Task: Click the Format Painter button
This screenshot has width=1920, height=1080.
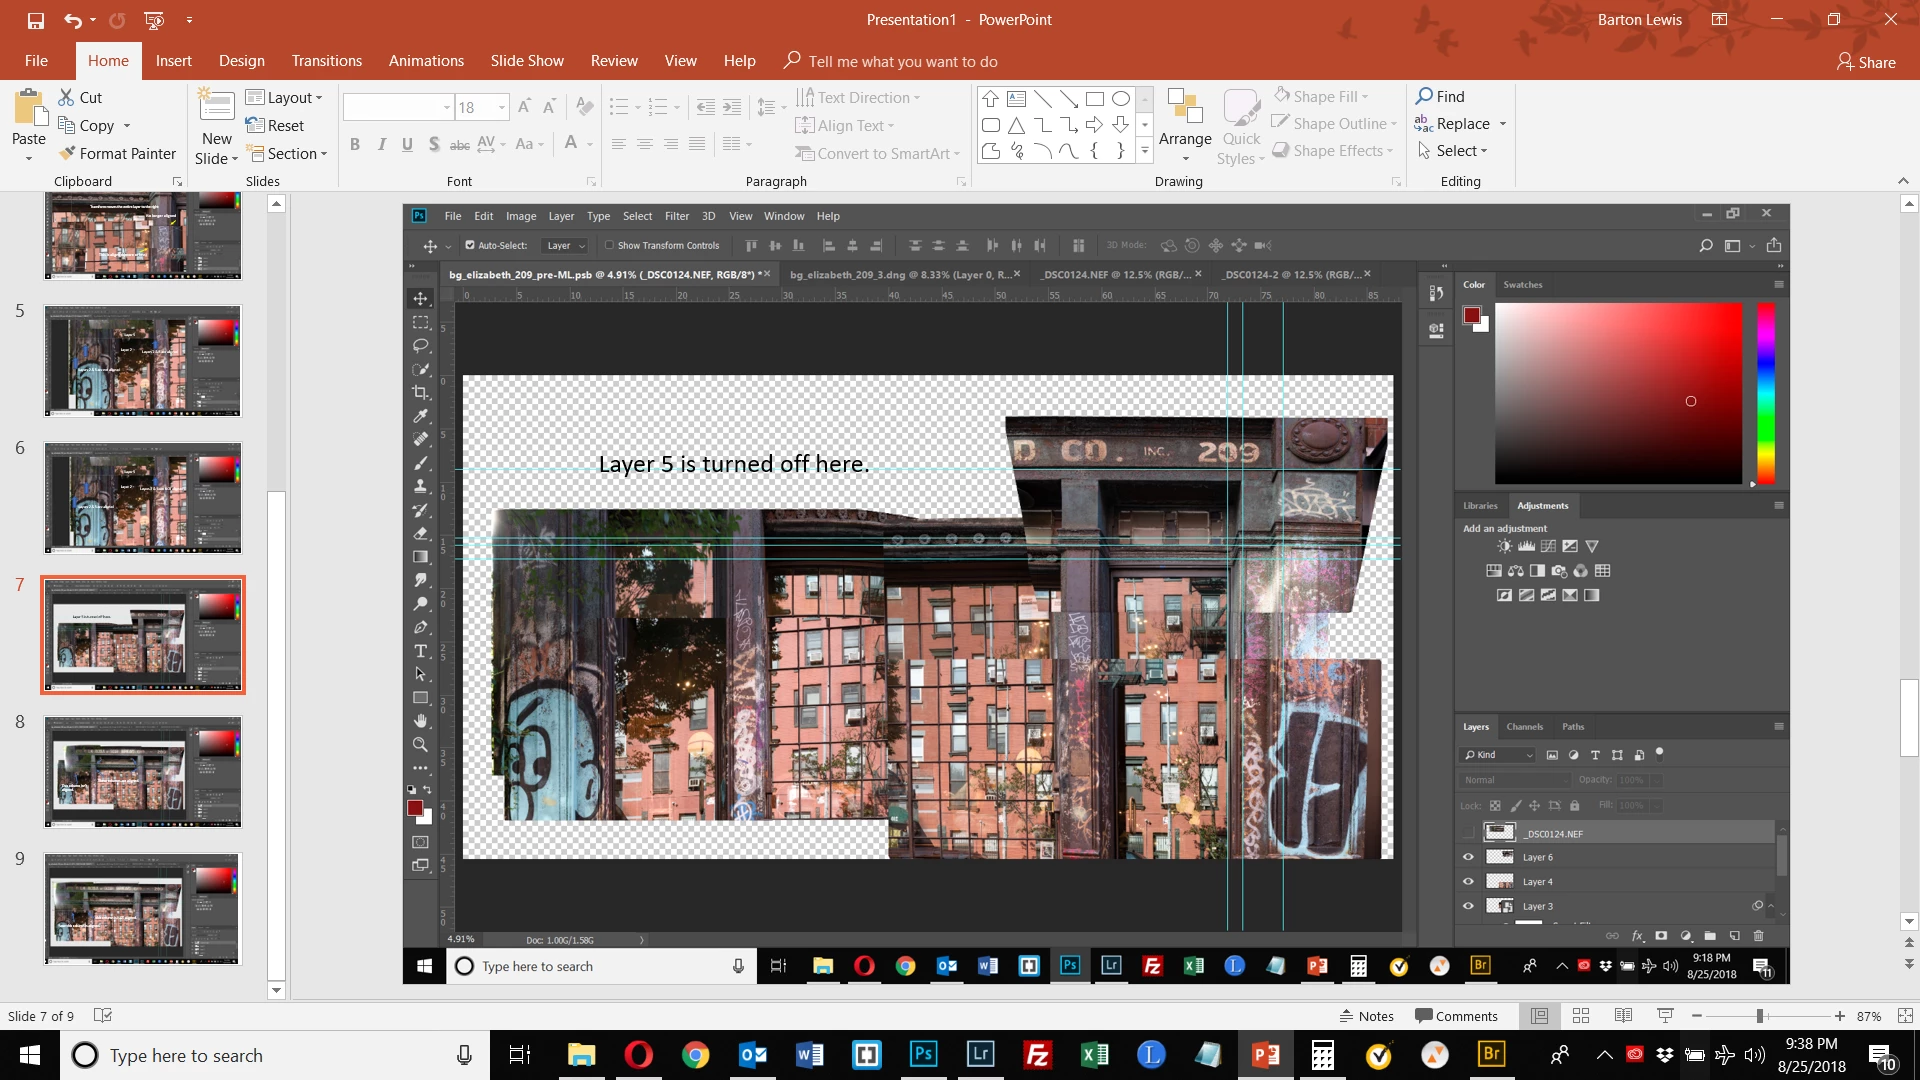Action: [117, 153]
